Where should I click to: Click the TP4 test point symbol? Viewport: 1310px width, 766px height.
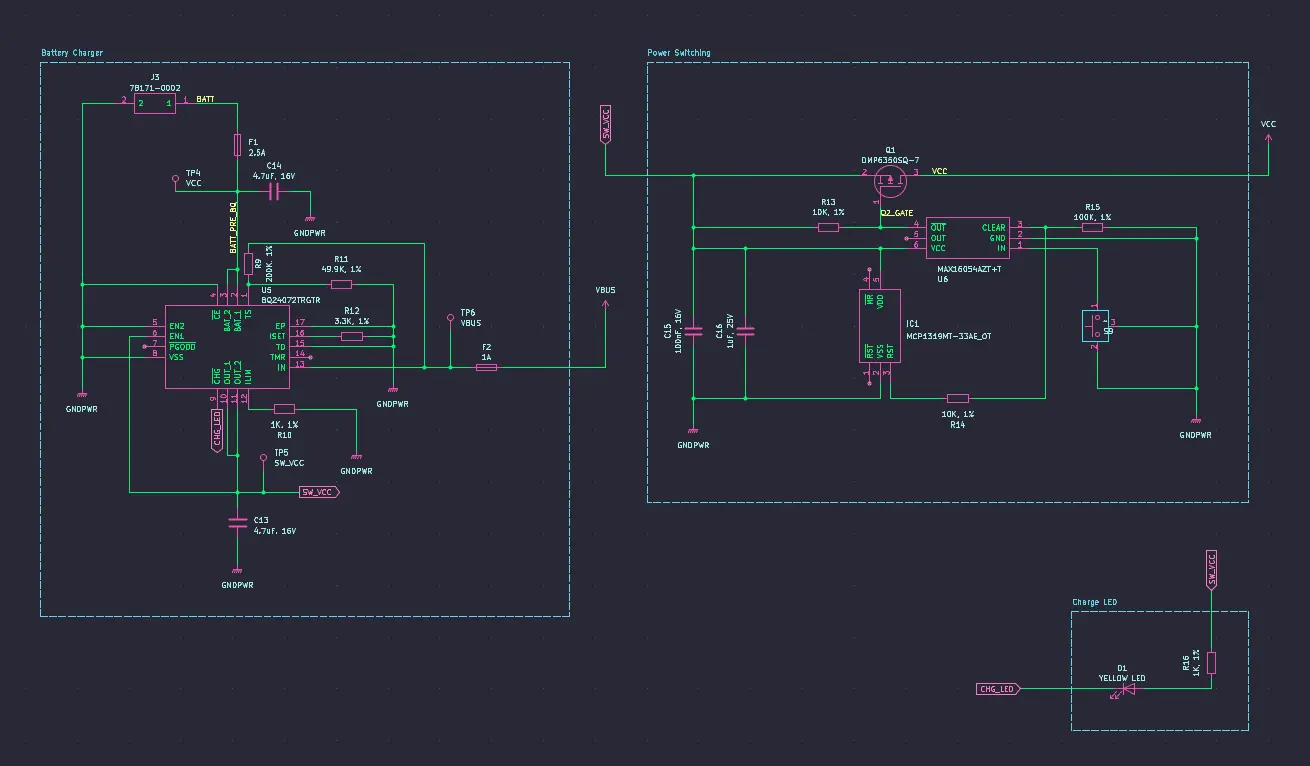[x=176, y=180]
